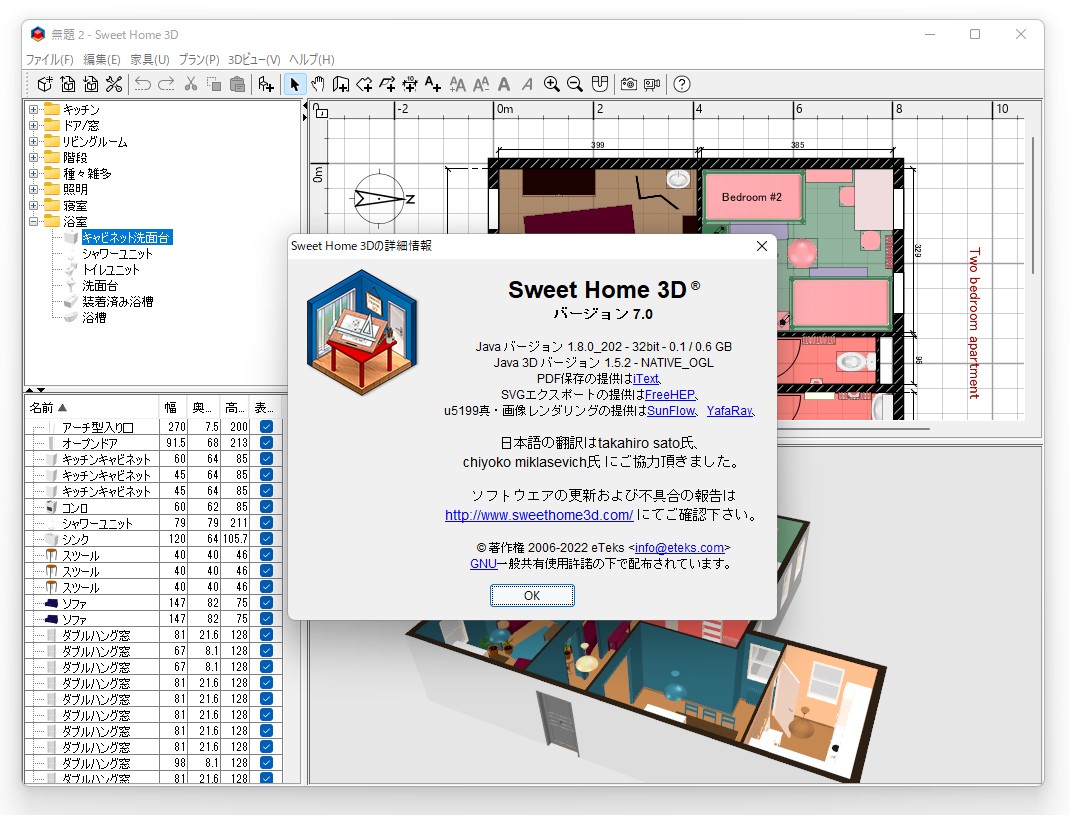Select the arrow Select tool
Viewport: 1069px width, 815px height.
295,84
